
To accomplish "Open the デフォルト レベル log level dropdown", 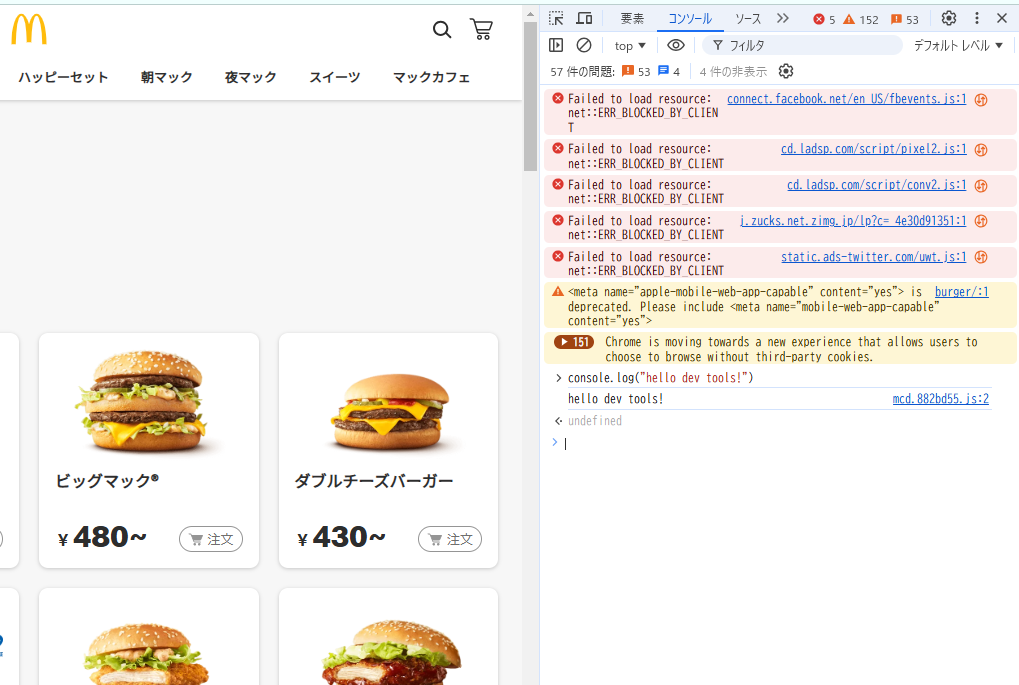I will (959, 45).
